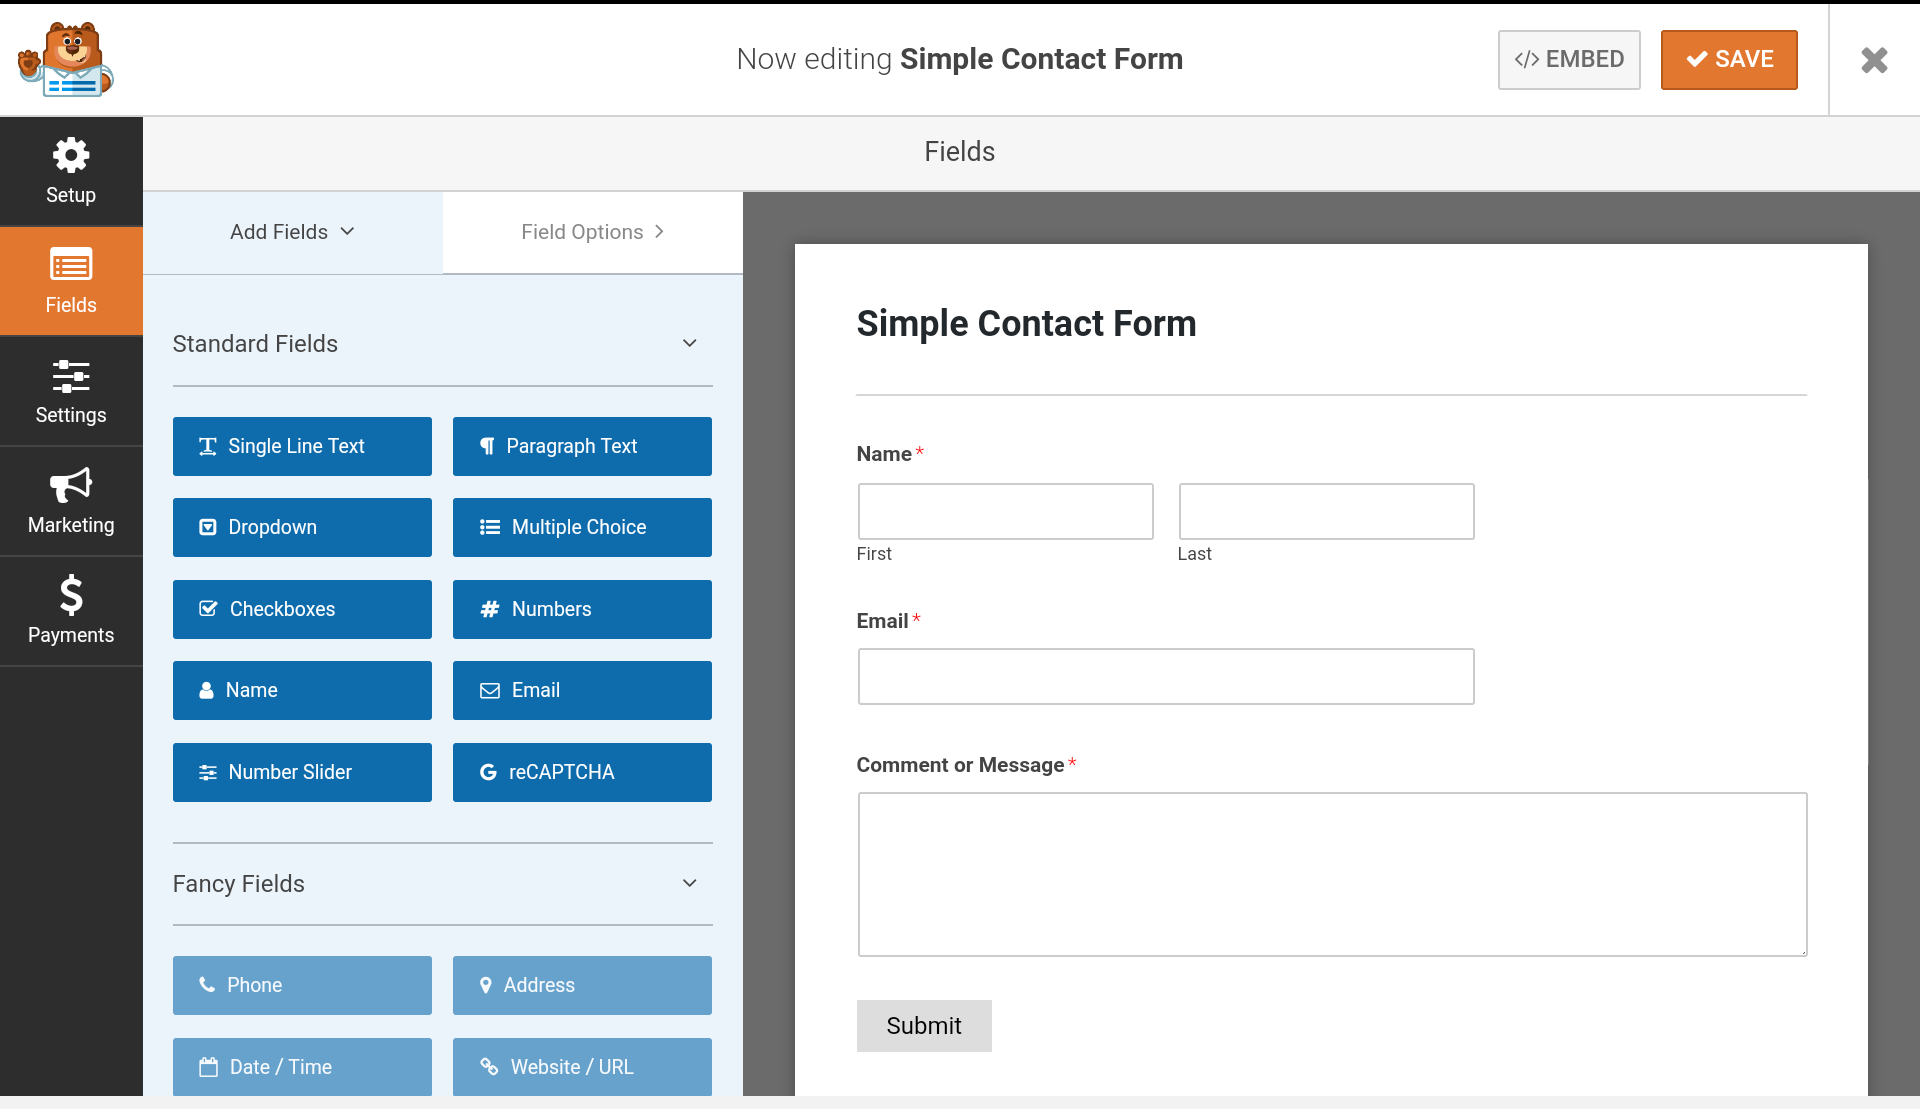The height and width of the screenshot is (1109, 1920).
Task: Click the Multiple Choice field option
Action: [581, 527]
